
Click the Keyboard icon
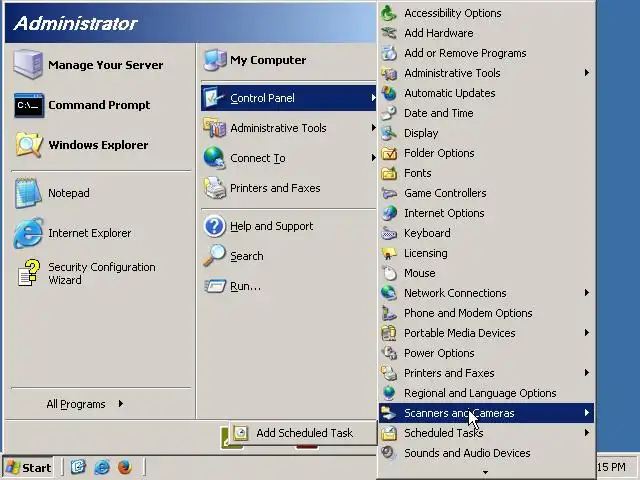tap(389, 233)
